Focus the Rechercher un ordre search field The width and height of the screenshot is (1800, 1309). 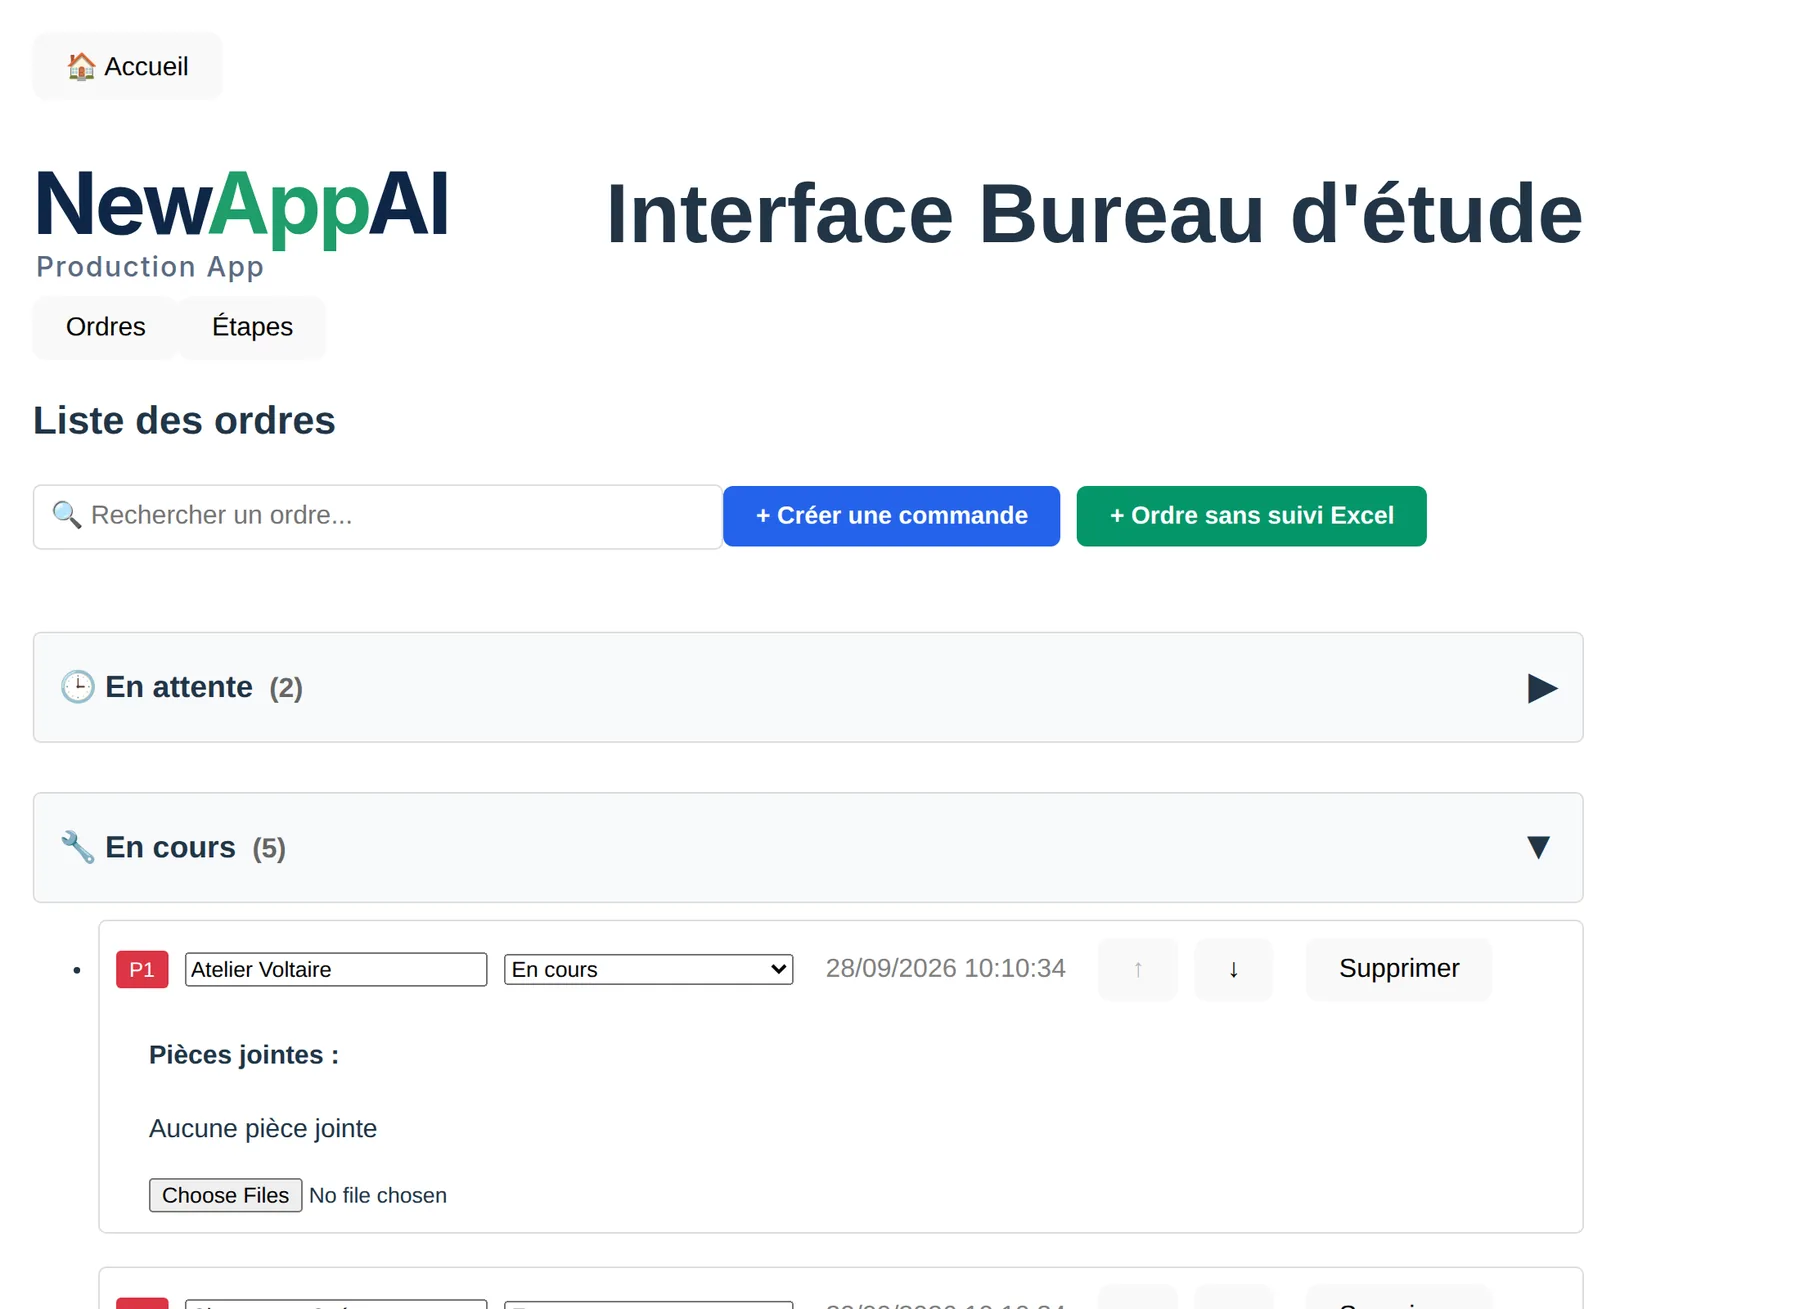point(378,516)
